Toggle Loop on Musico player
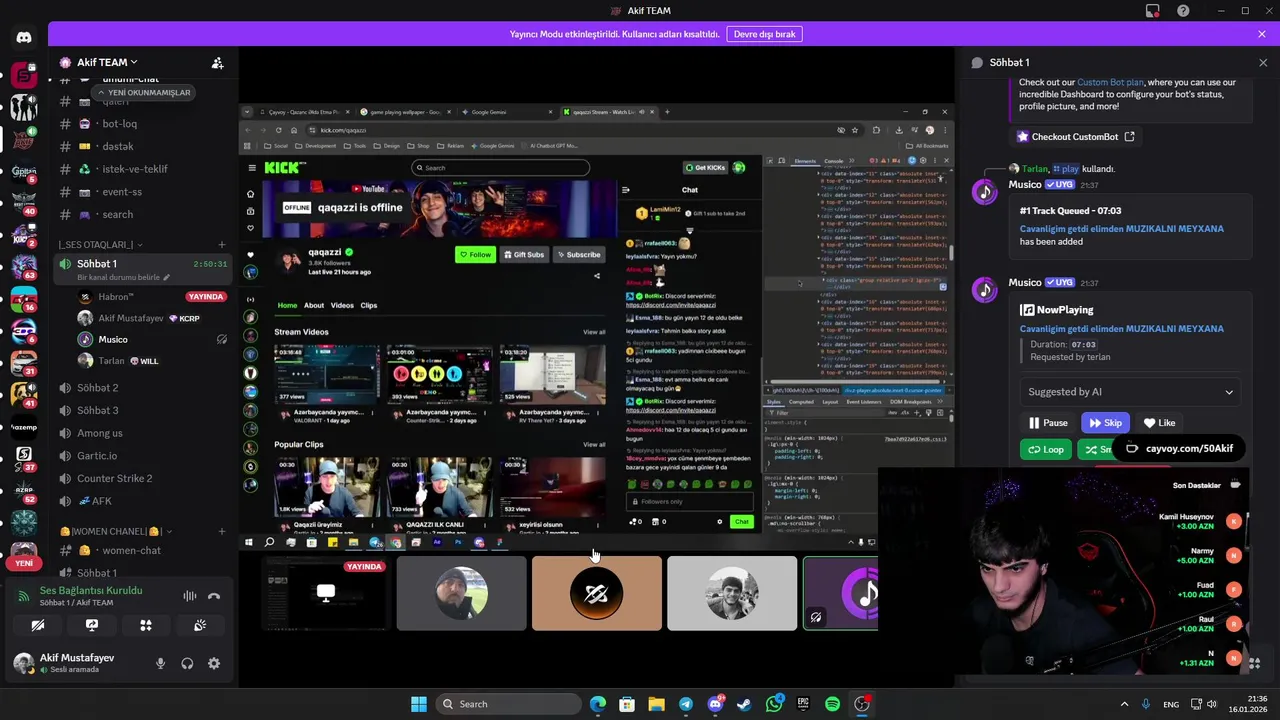 (x=1046, y=450)
